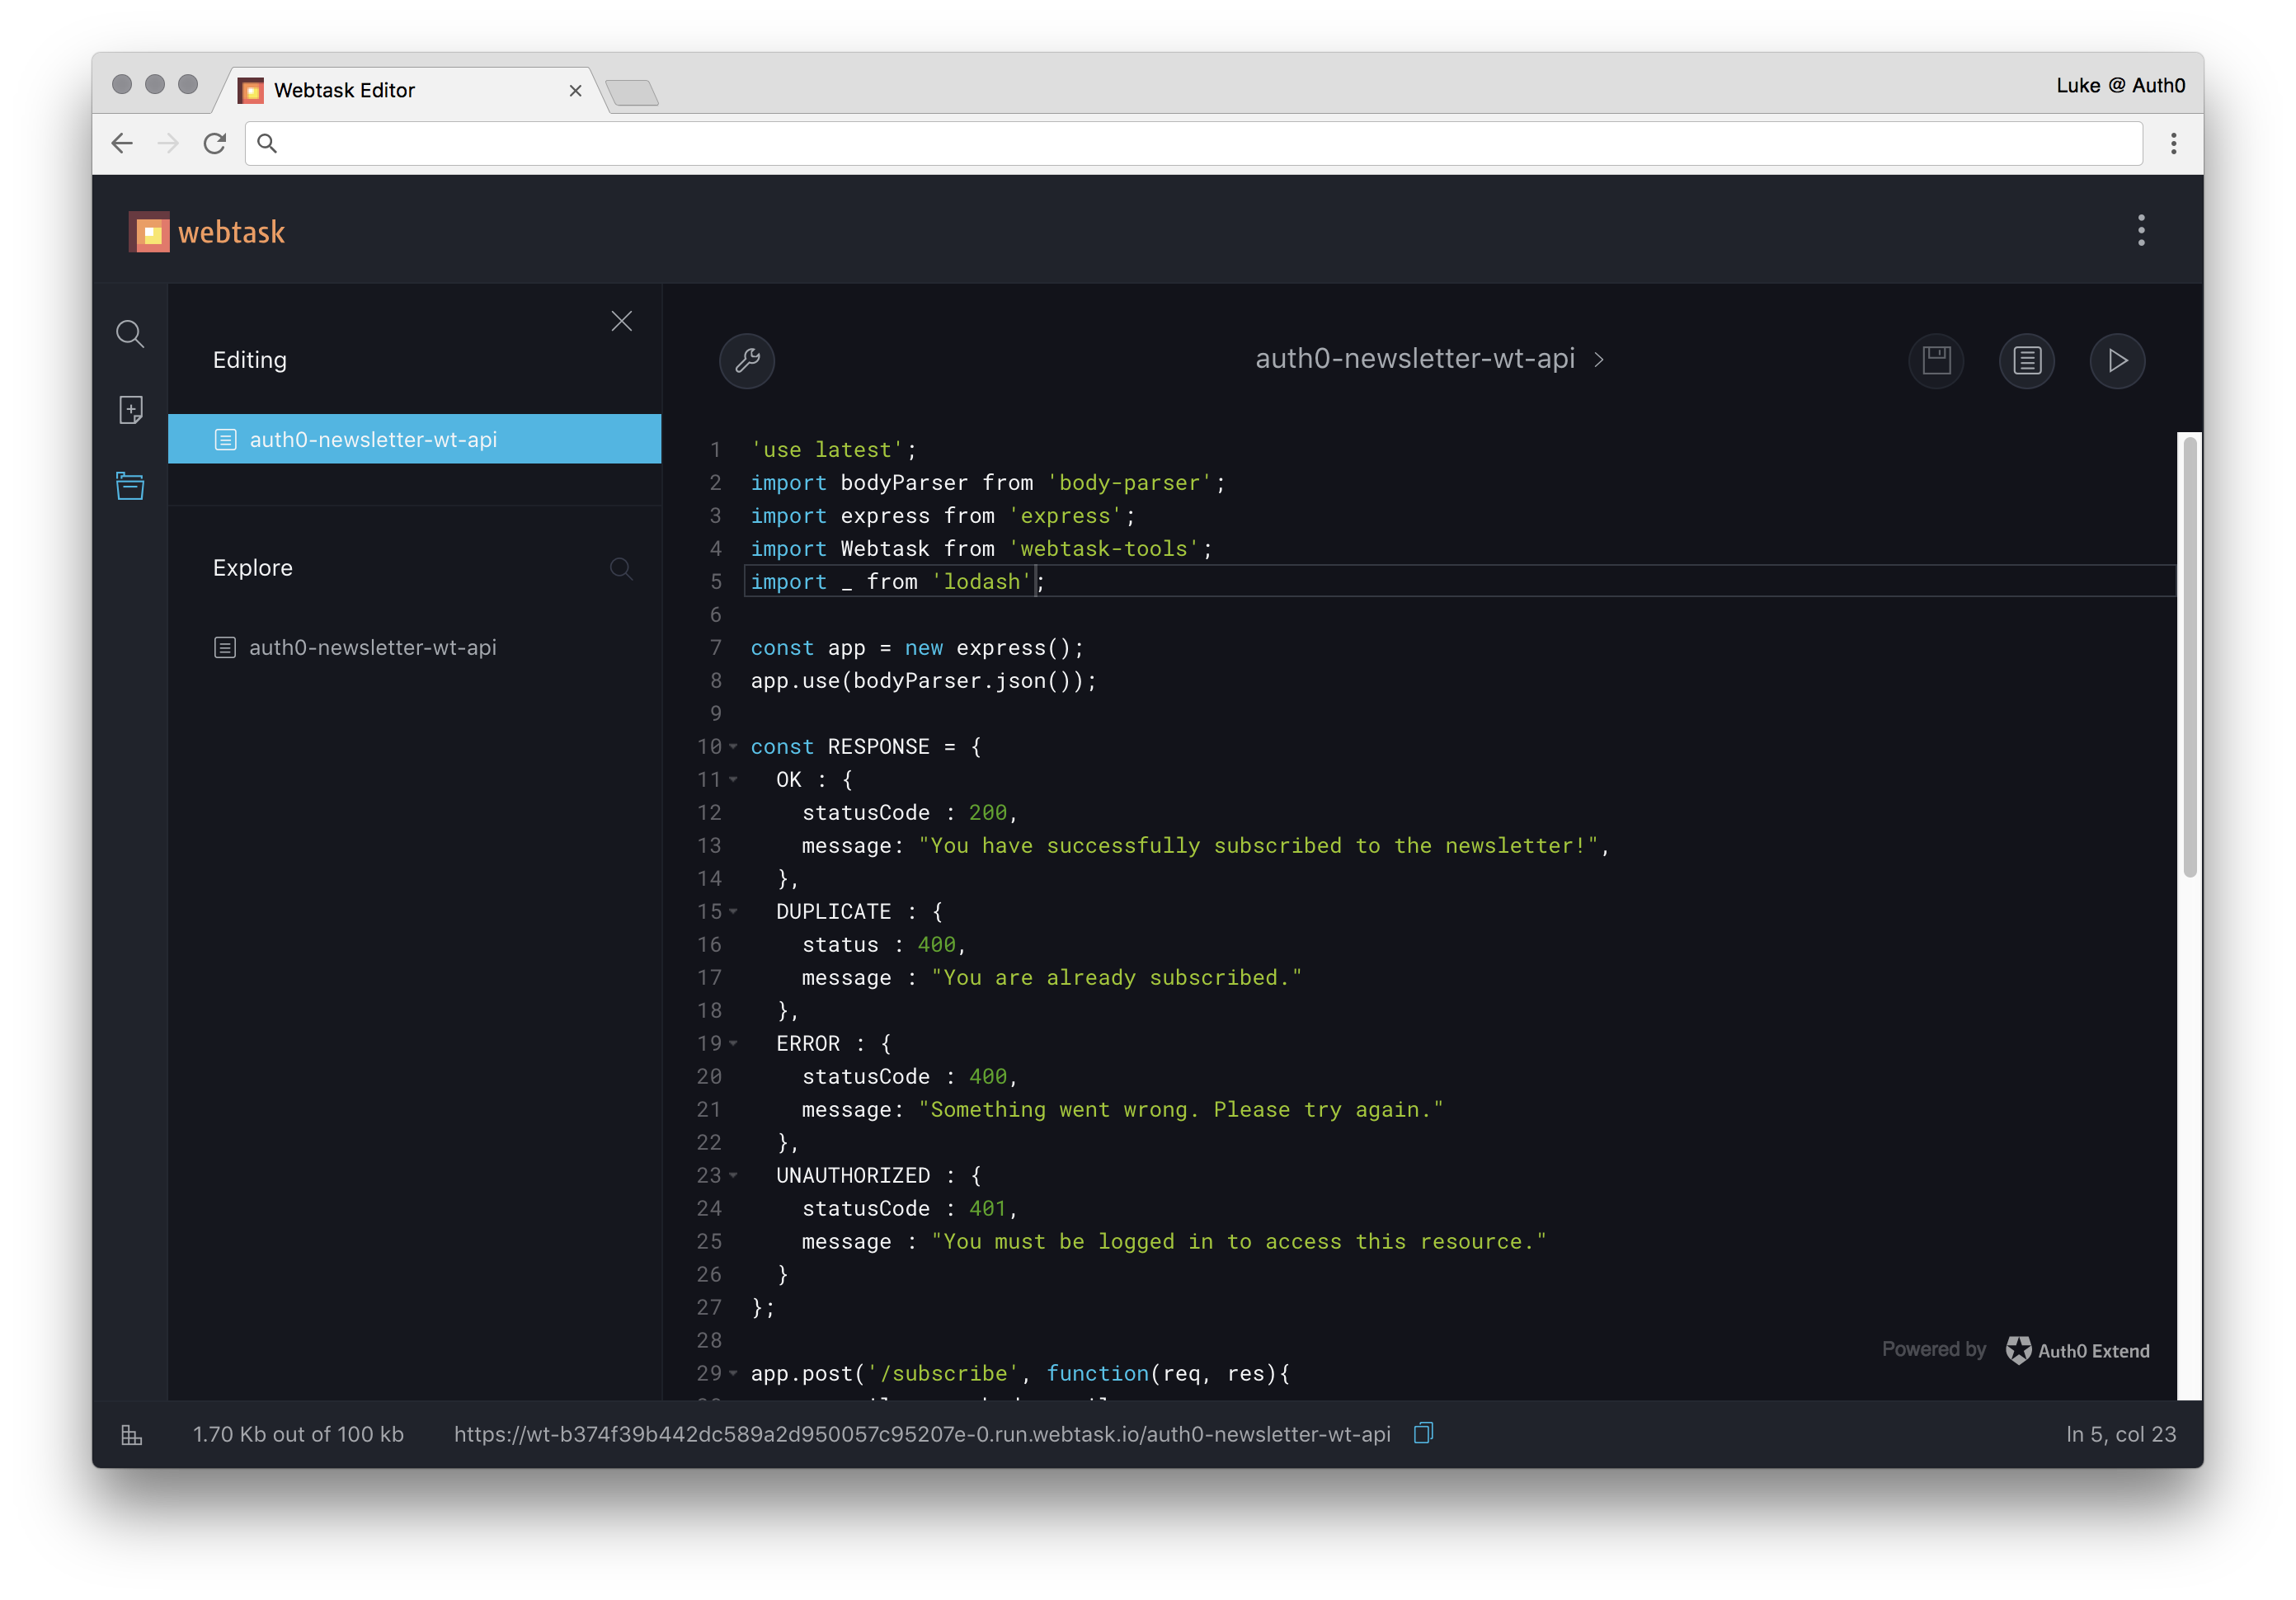Open the logs viewer icon
Screen dimensions: 2296x1600
tap(2027, 361)
